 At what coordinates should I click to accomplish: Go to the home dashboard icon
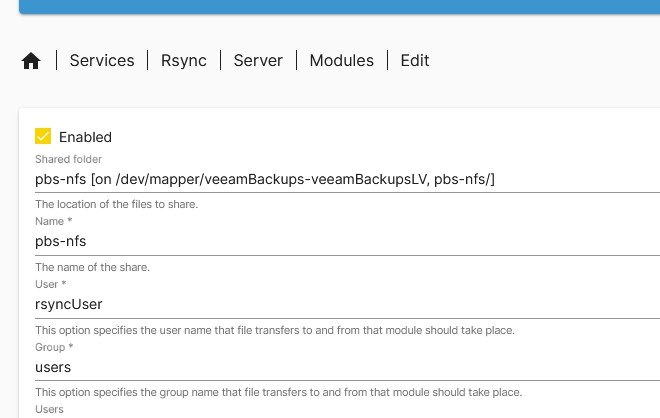click(x=31, y=61)
